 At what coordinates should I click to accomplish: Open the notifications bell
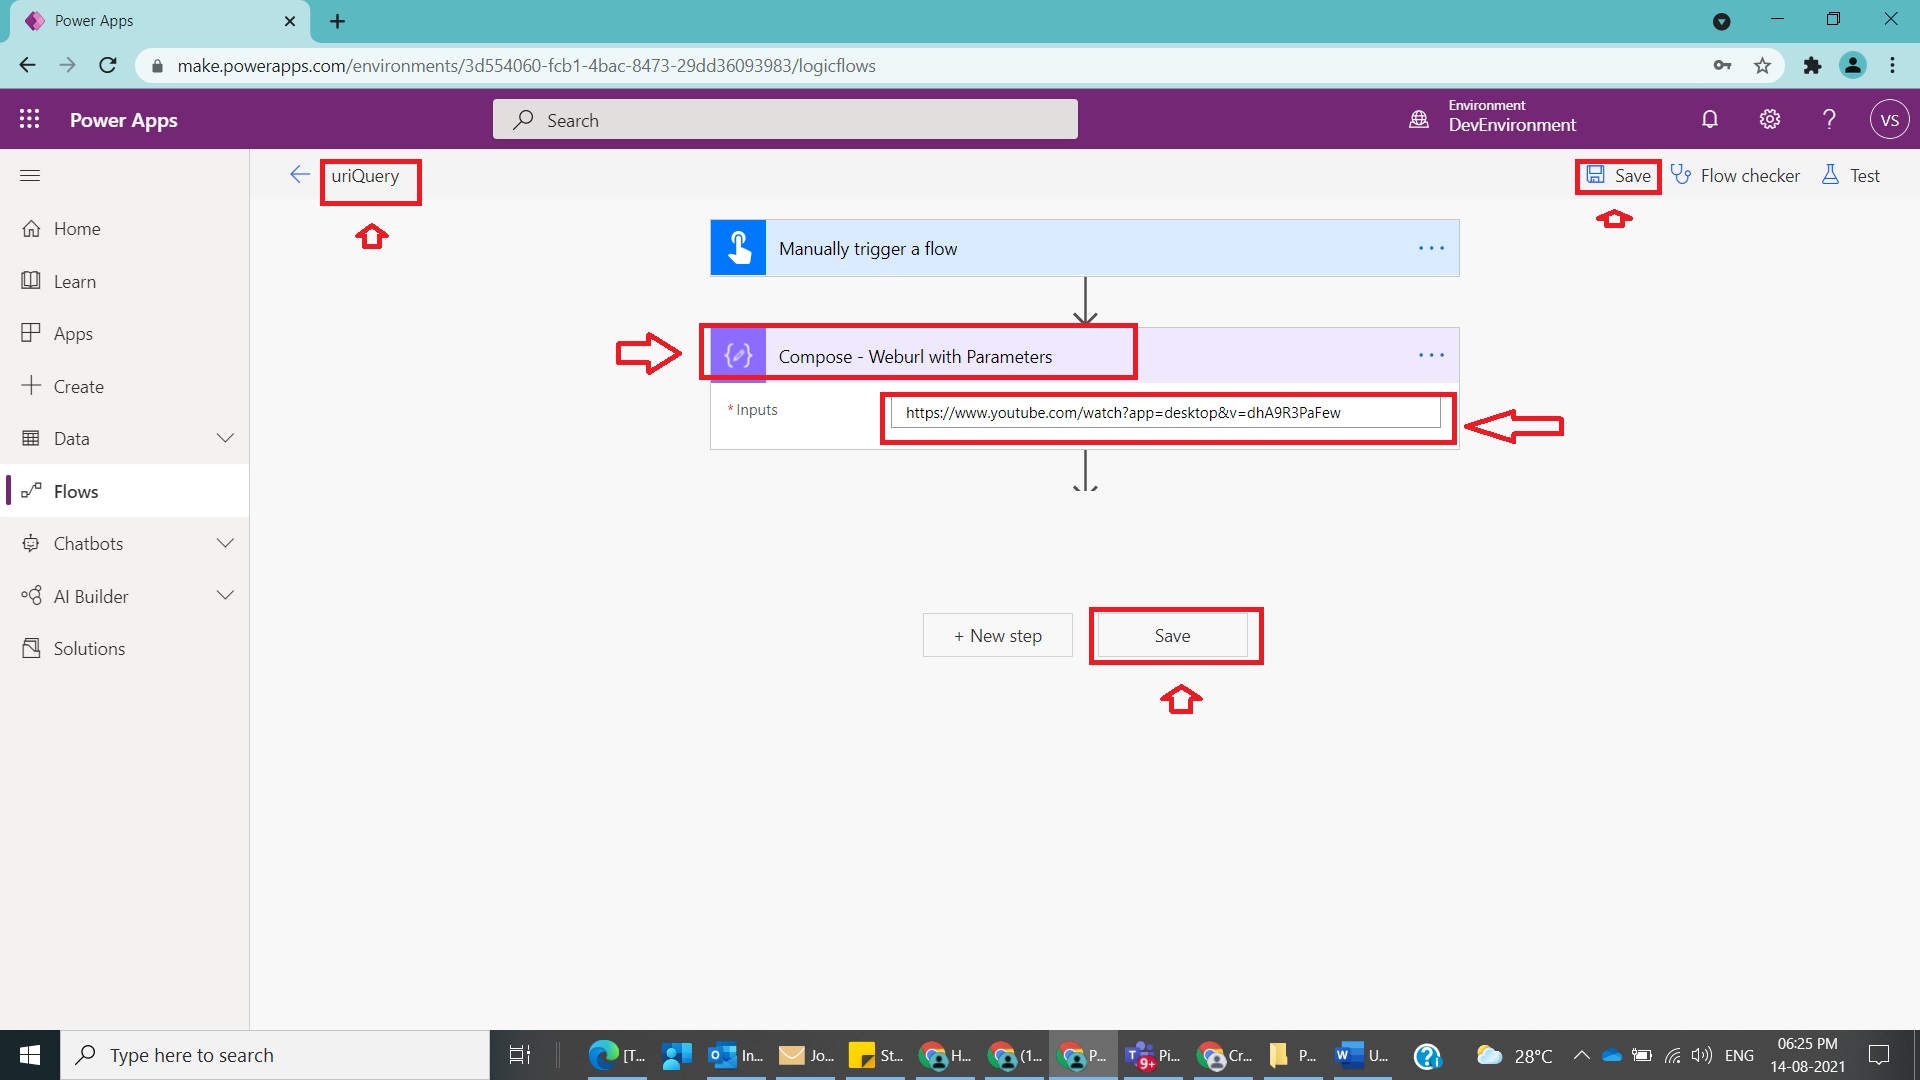tap(1709, 118)
